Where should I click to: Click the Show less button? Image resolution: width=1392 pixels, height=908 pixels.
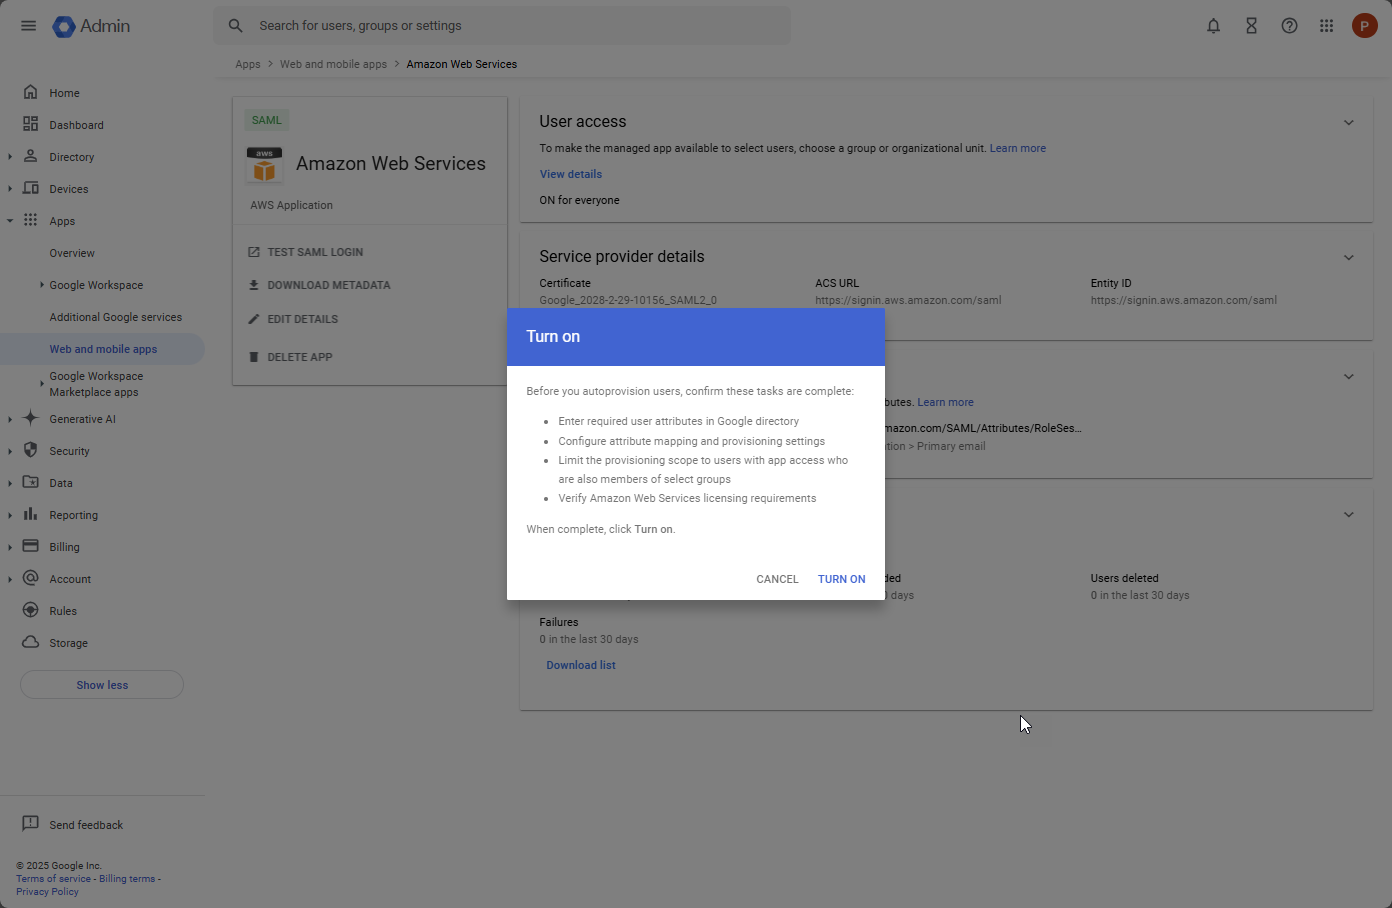click(102, 685)
